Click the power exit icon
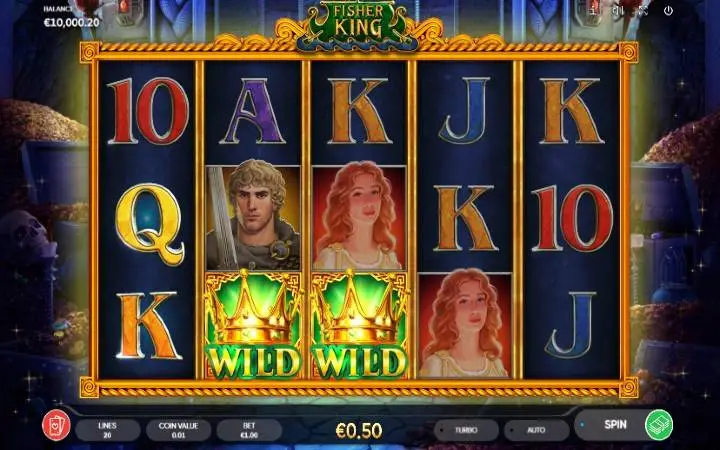 click(668, 11)
